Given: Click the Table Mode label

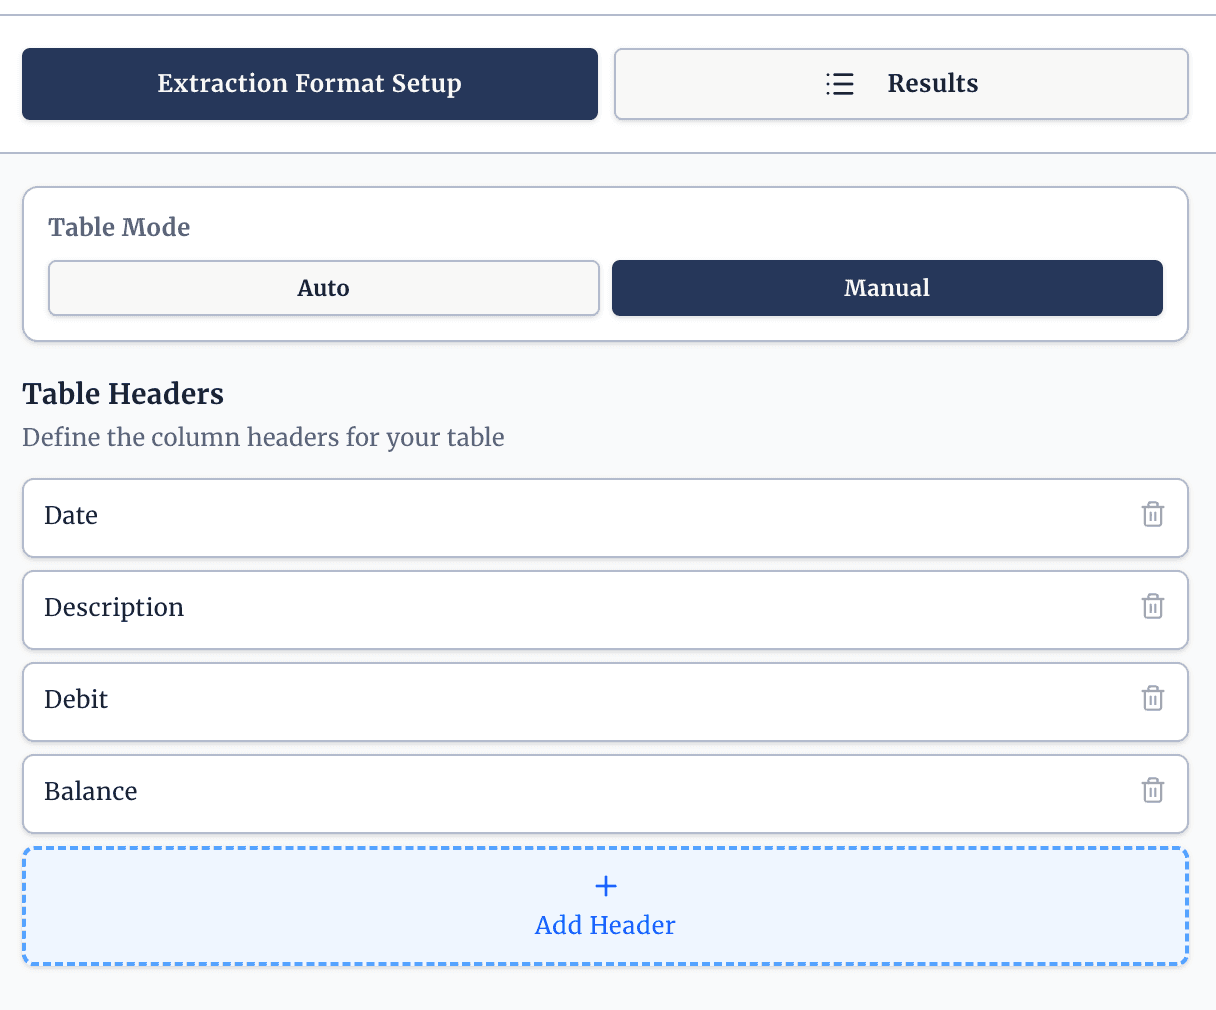Looking at the screenshot, I should pyautogui.click(x=119, y=227).
